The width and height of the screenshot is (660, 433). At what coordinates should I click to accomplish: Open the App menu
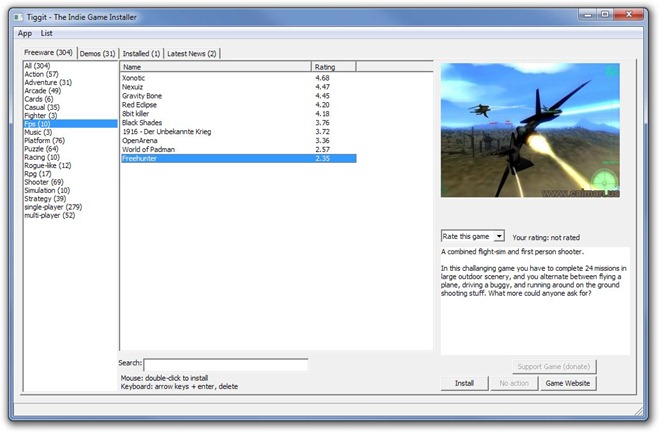point(25,33)
